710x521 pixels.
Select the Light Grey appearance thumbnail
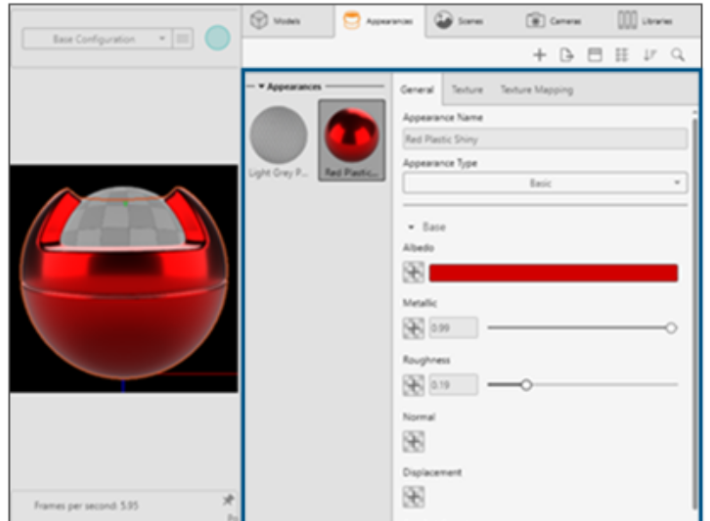pos(278,135)
